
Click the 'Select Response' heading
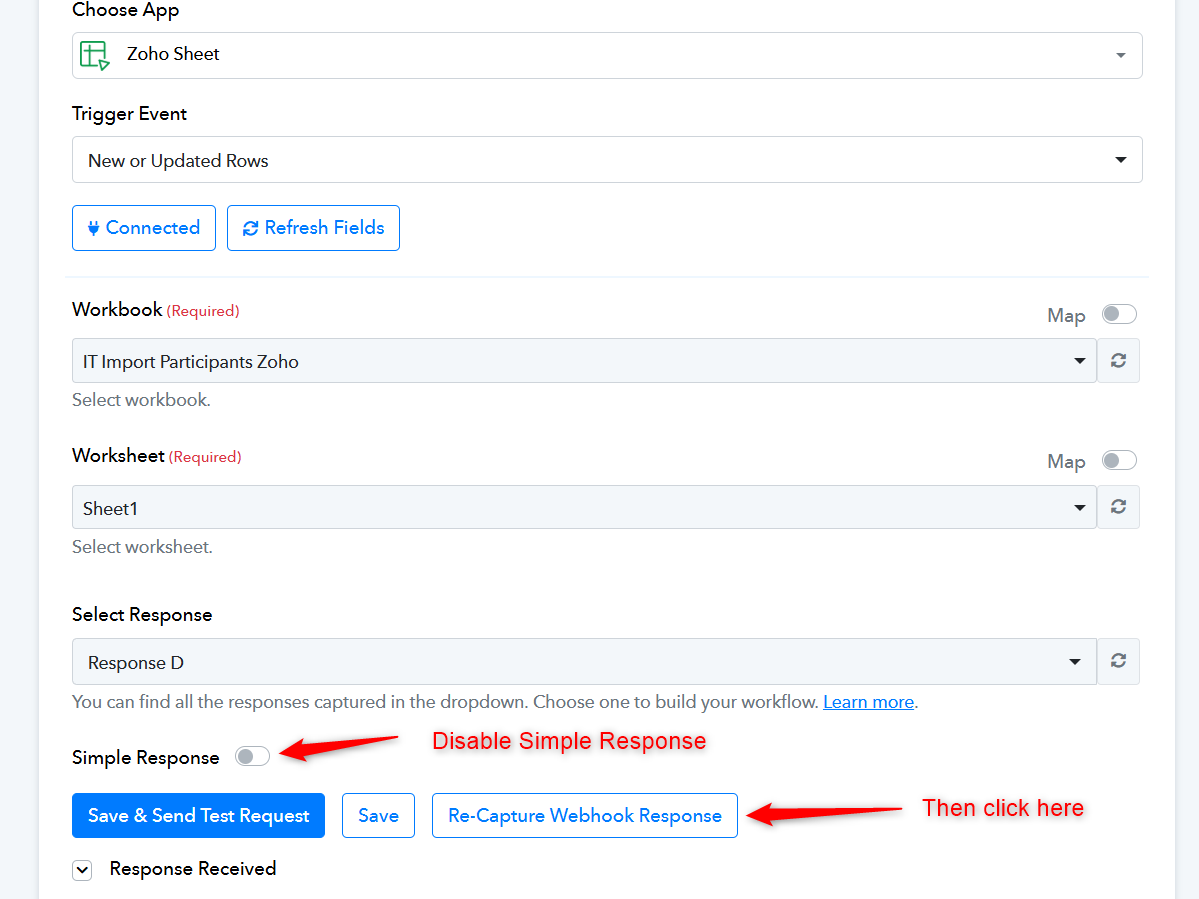coord(142,615)
